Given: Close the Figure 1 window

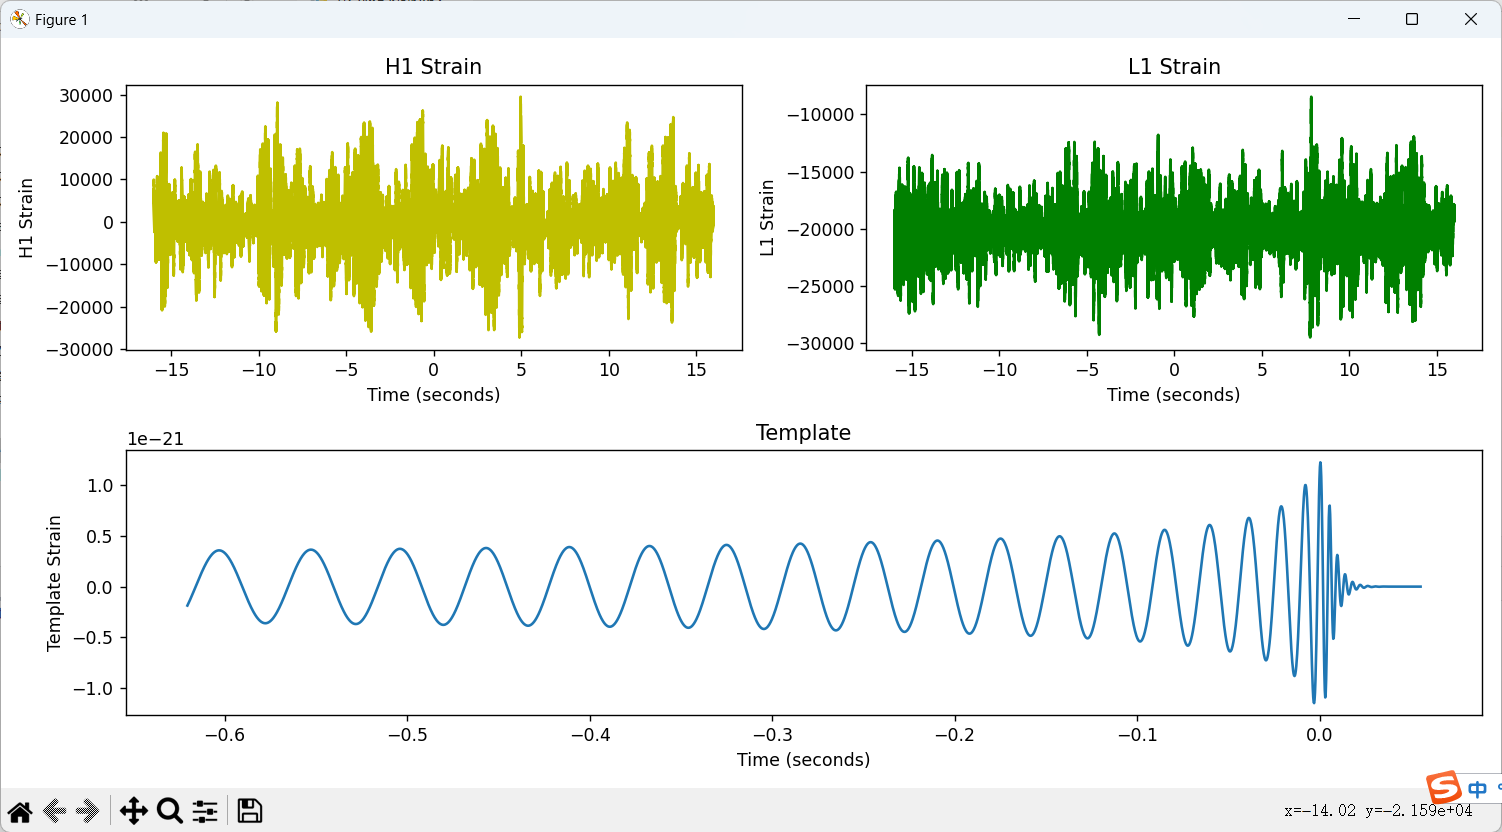Looking at the screenshot, I should click(1471, 19).
